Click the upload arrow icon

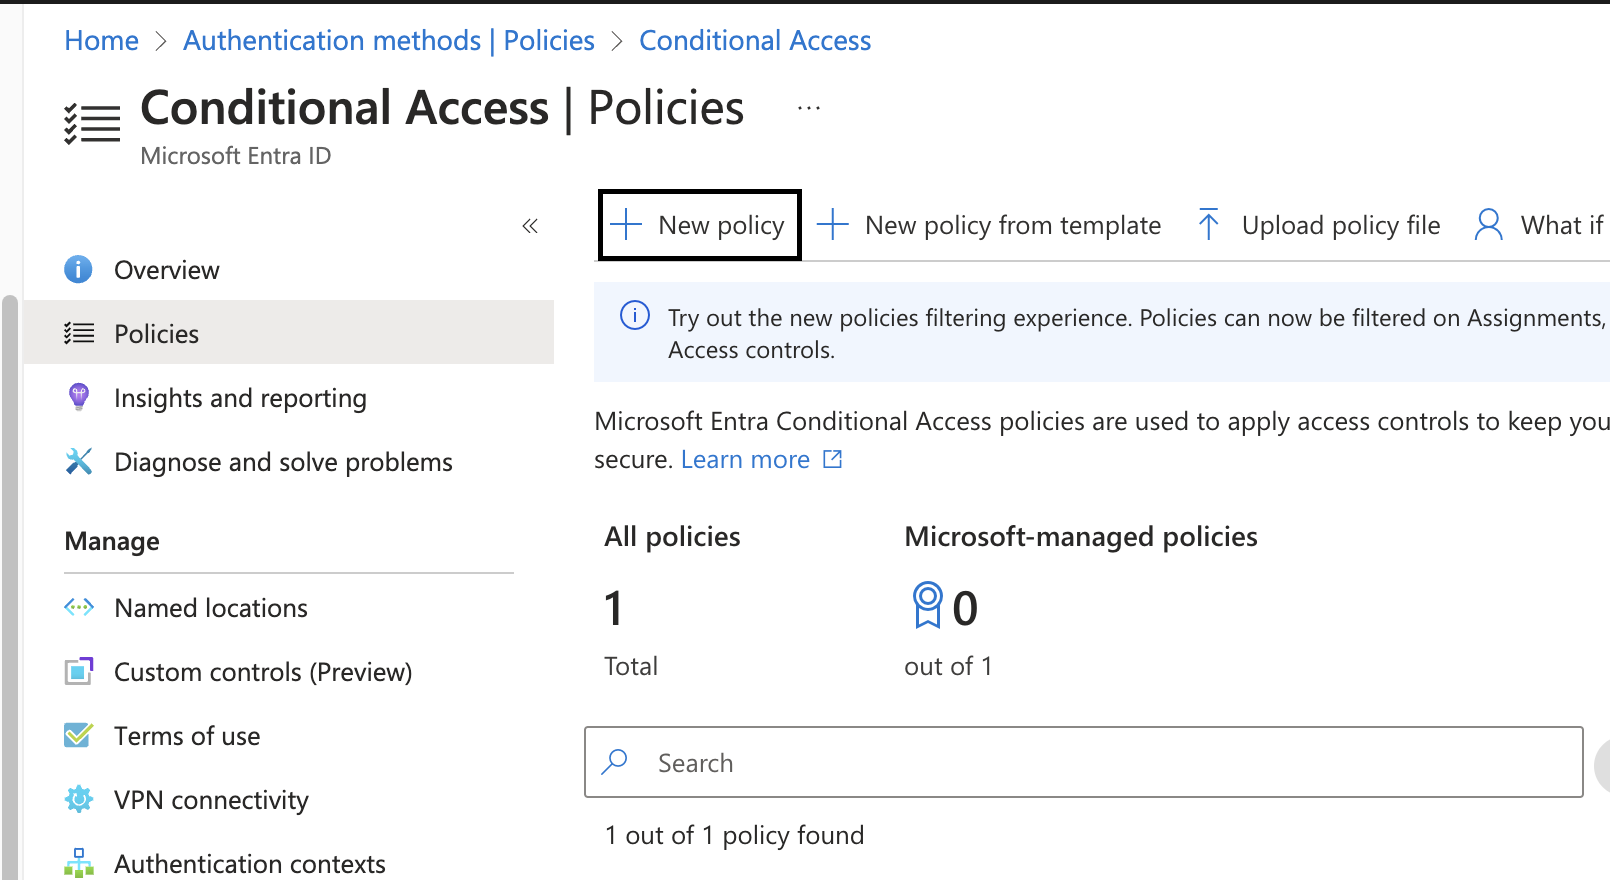(x=1208, y=225)
